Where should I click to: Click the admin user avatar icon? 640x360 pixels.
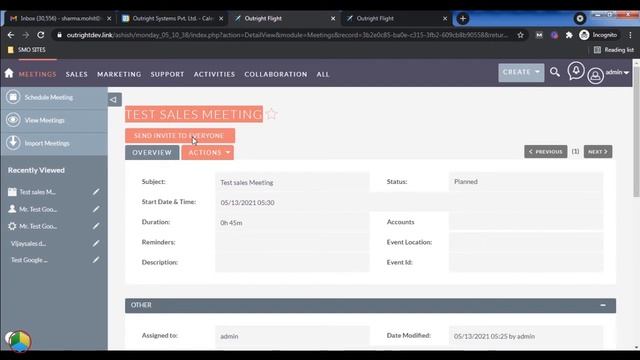click(x=596, y=76)
